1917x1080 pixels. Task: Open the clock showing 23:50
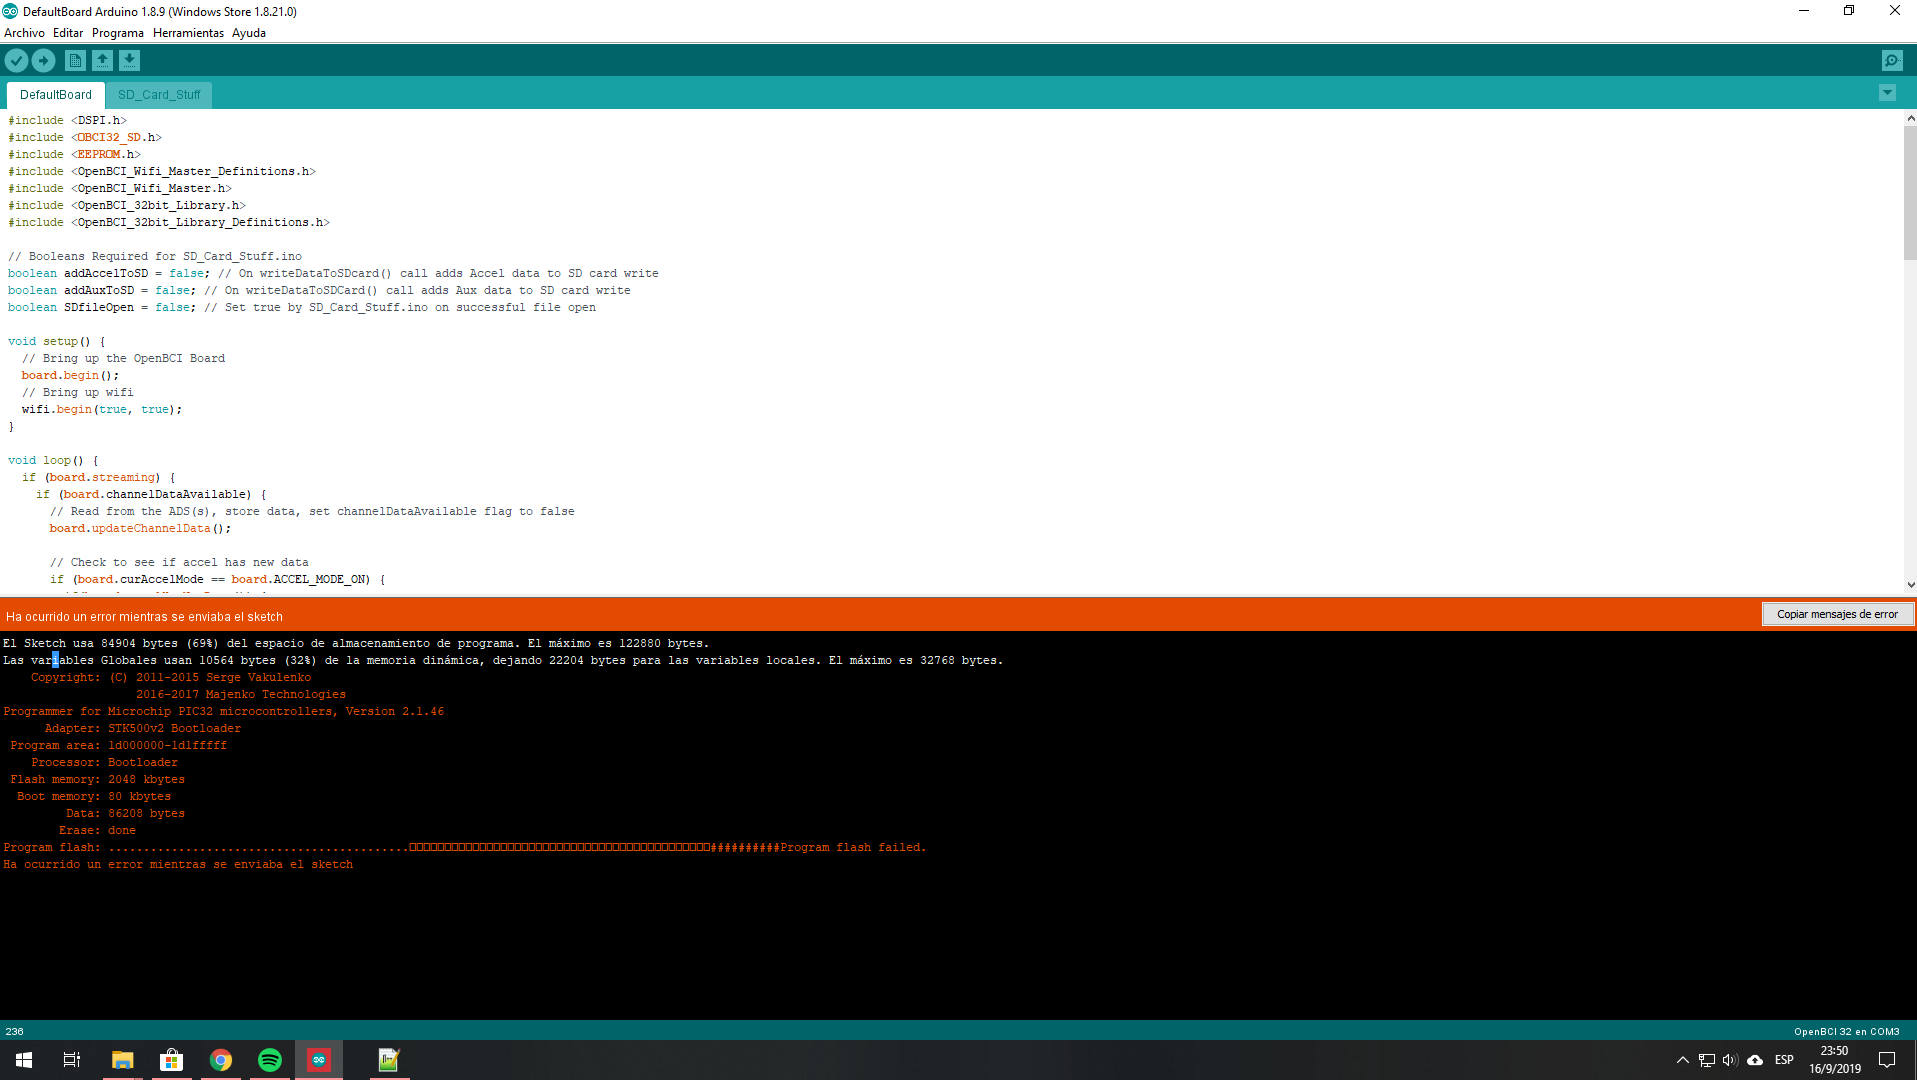(1834, 1060)
